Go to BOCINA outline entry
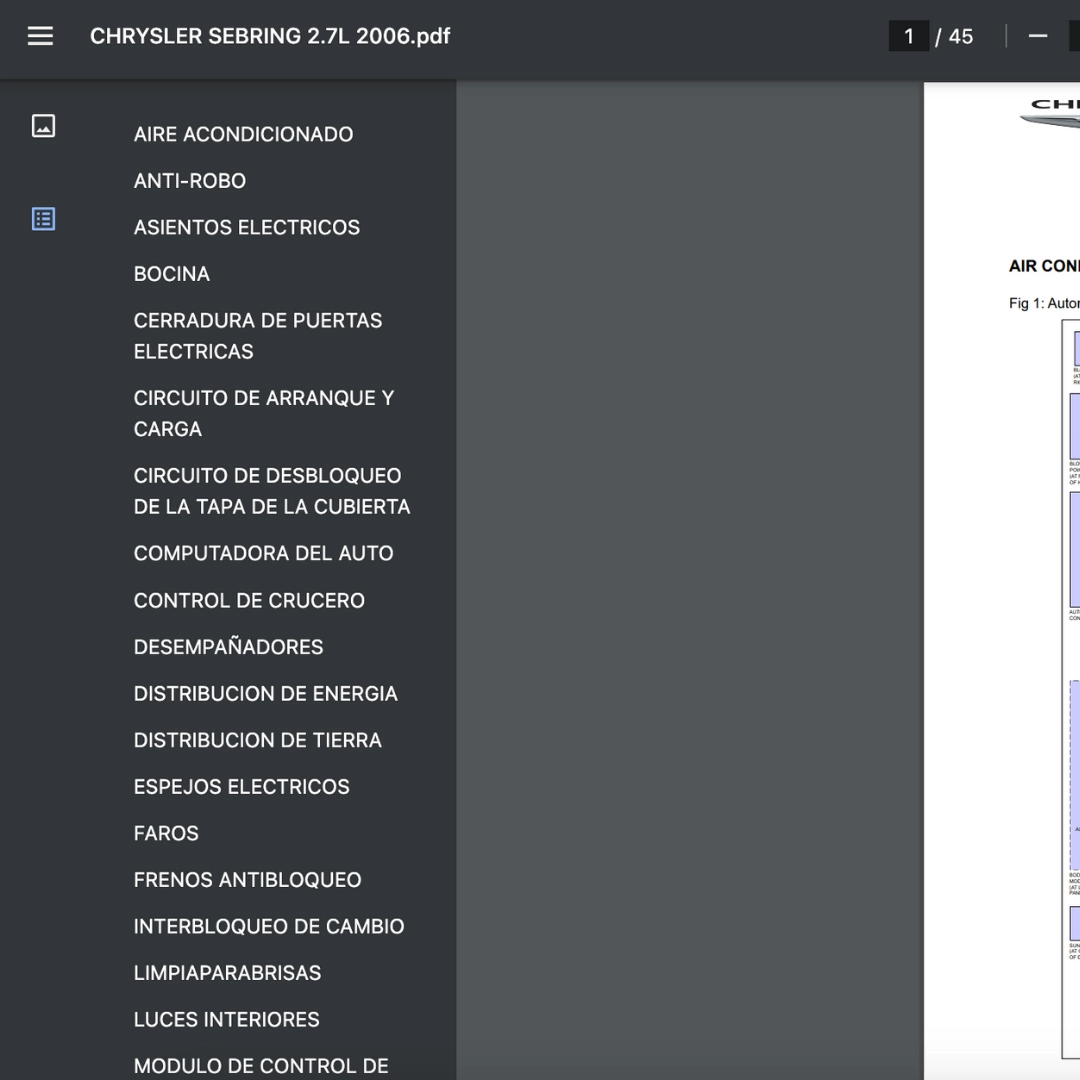This screenshot has width=1080, height=1080. [x=172, y=274]
